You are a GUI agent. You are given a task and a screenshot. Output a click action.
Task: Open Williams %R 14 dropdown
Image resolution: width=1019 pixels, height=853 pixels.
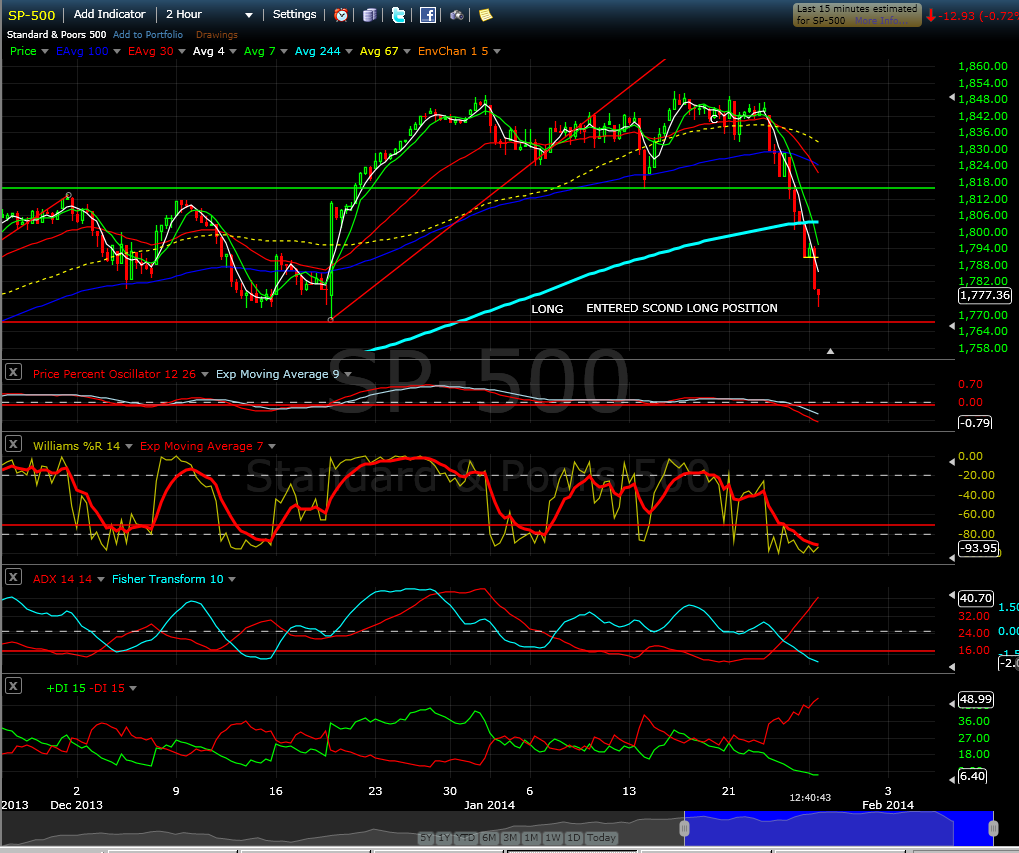pos(129,446)
